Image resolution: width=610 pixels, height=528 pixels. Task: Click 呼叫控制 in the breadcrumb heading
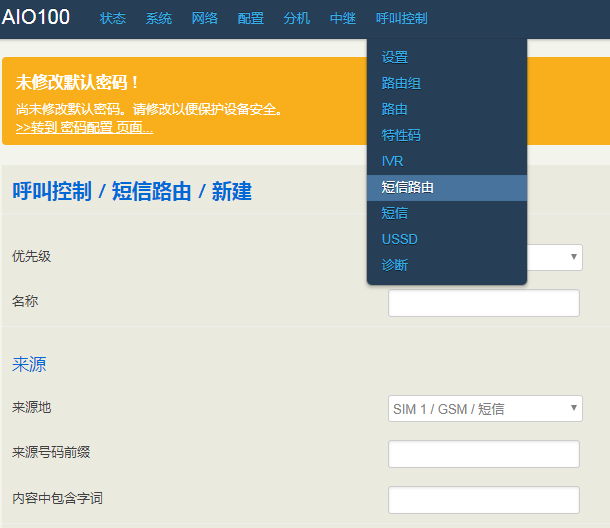52,191
